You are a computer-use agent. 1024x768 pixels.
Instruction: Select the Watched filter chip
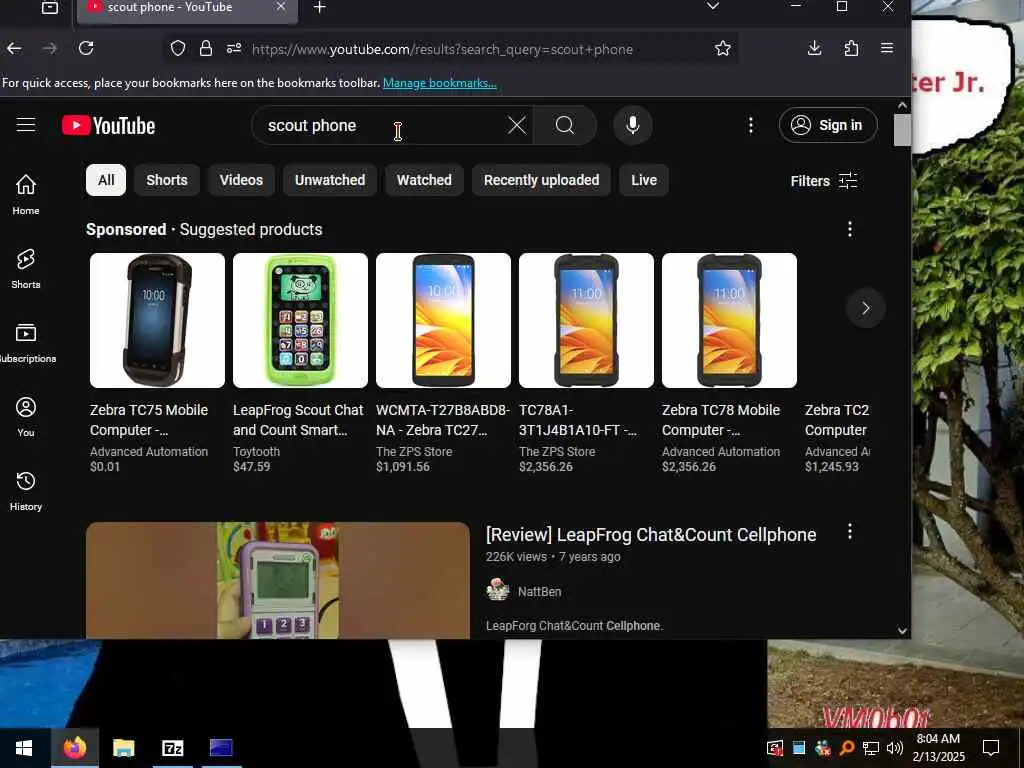click(424, 180)
